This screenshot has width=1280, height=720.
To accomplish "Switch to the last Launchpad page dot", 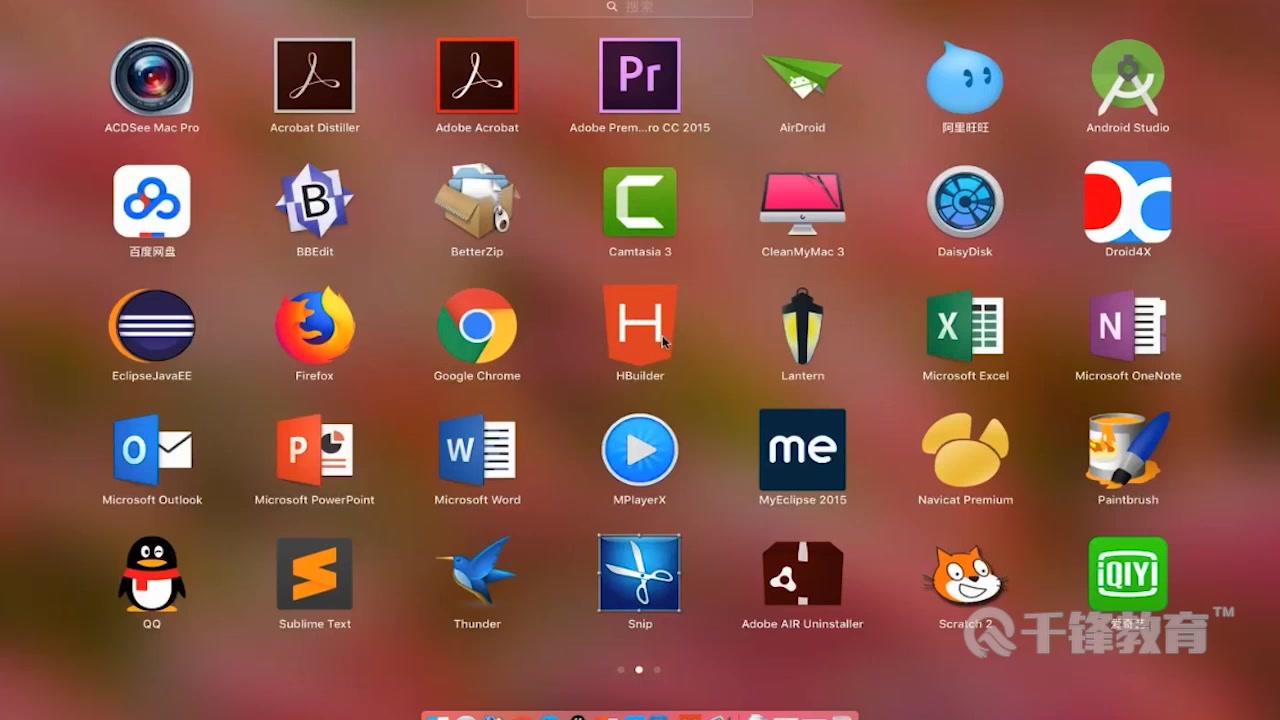I will click(657, 670).
